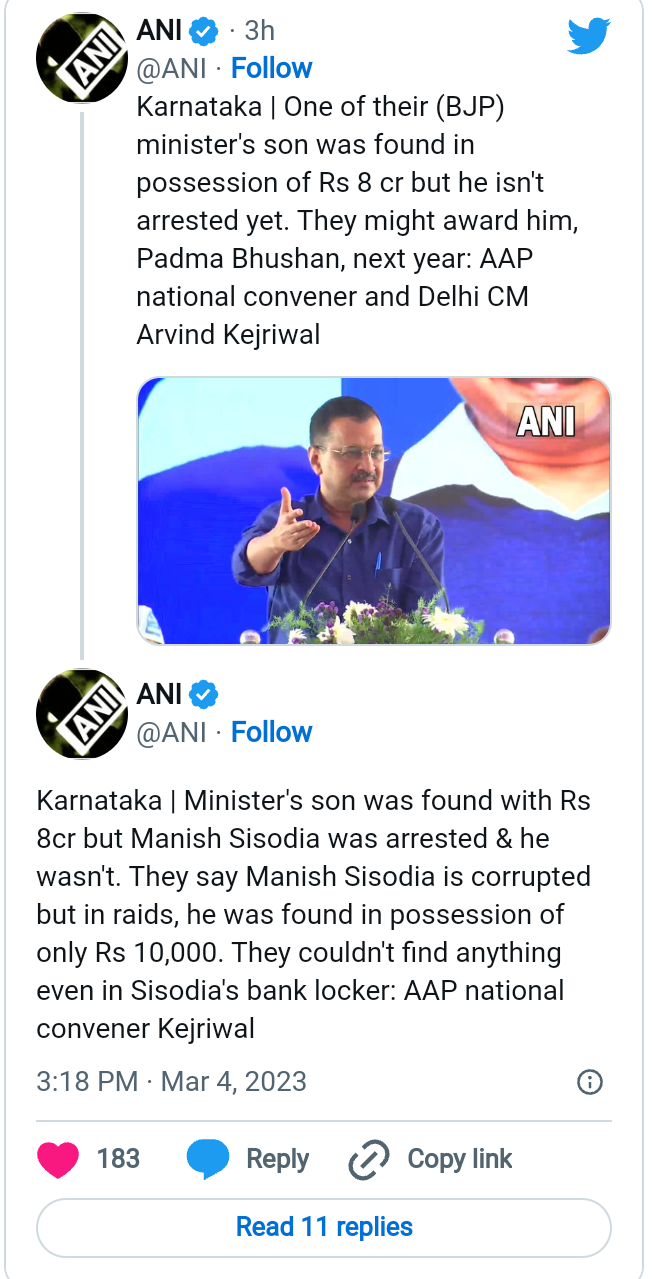The height and width of the screenshot is (1279, 666).
Task: Like the tweet with heart icon
Action: point(59,1159)
